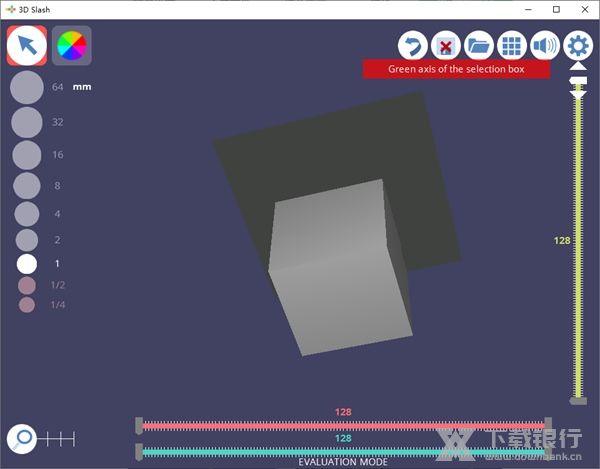Open the grid view icon

click(x=512, y=46)
